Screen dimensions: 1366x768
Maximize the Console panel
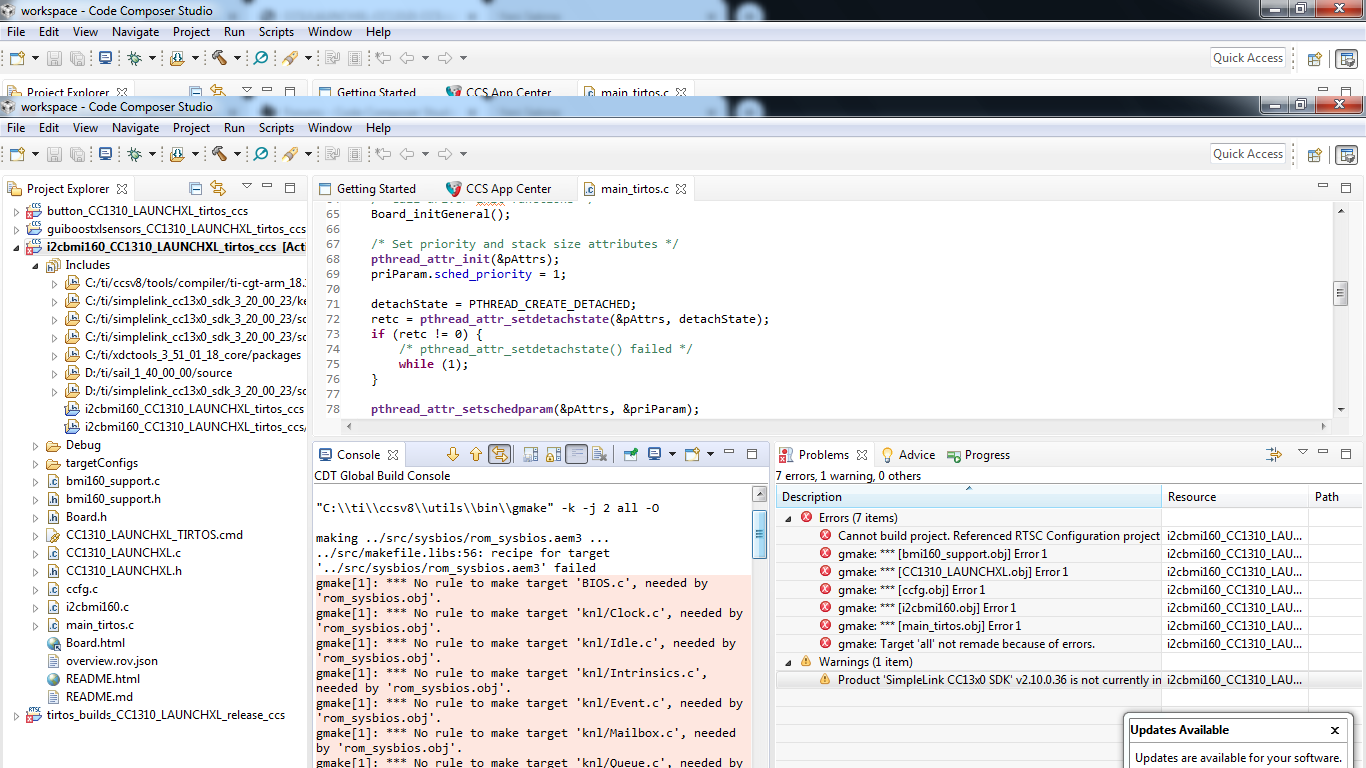pos(752,454)
